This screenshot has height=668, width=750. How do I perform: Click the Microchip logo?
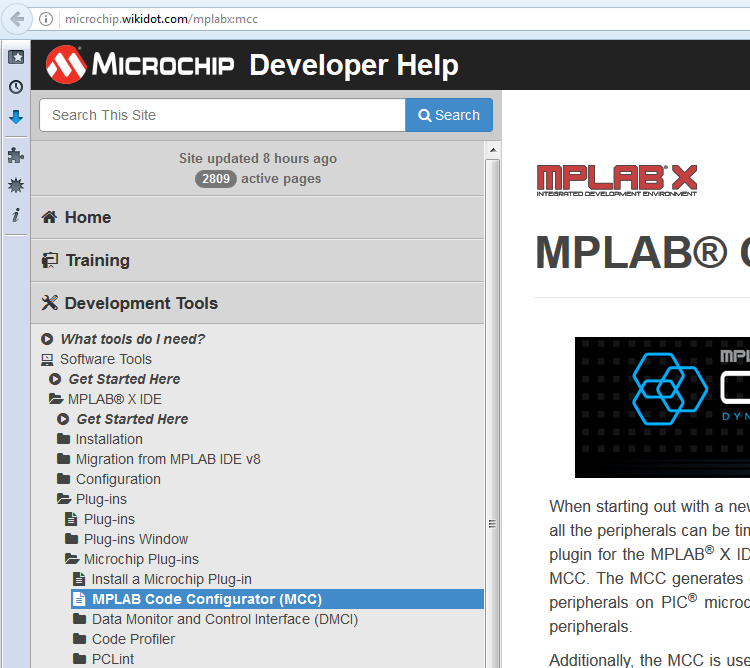[x=140, y=65]
